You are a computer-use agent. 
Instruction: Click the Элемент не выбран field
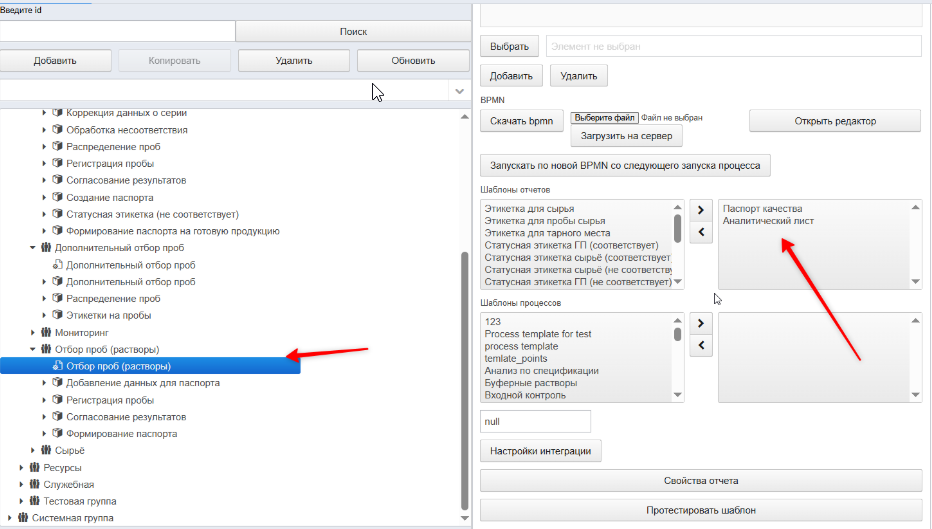point(733,46)
